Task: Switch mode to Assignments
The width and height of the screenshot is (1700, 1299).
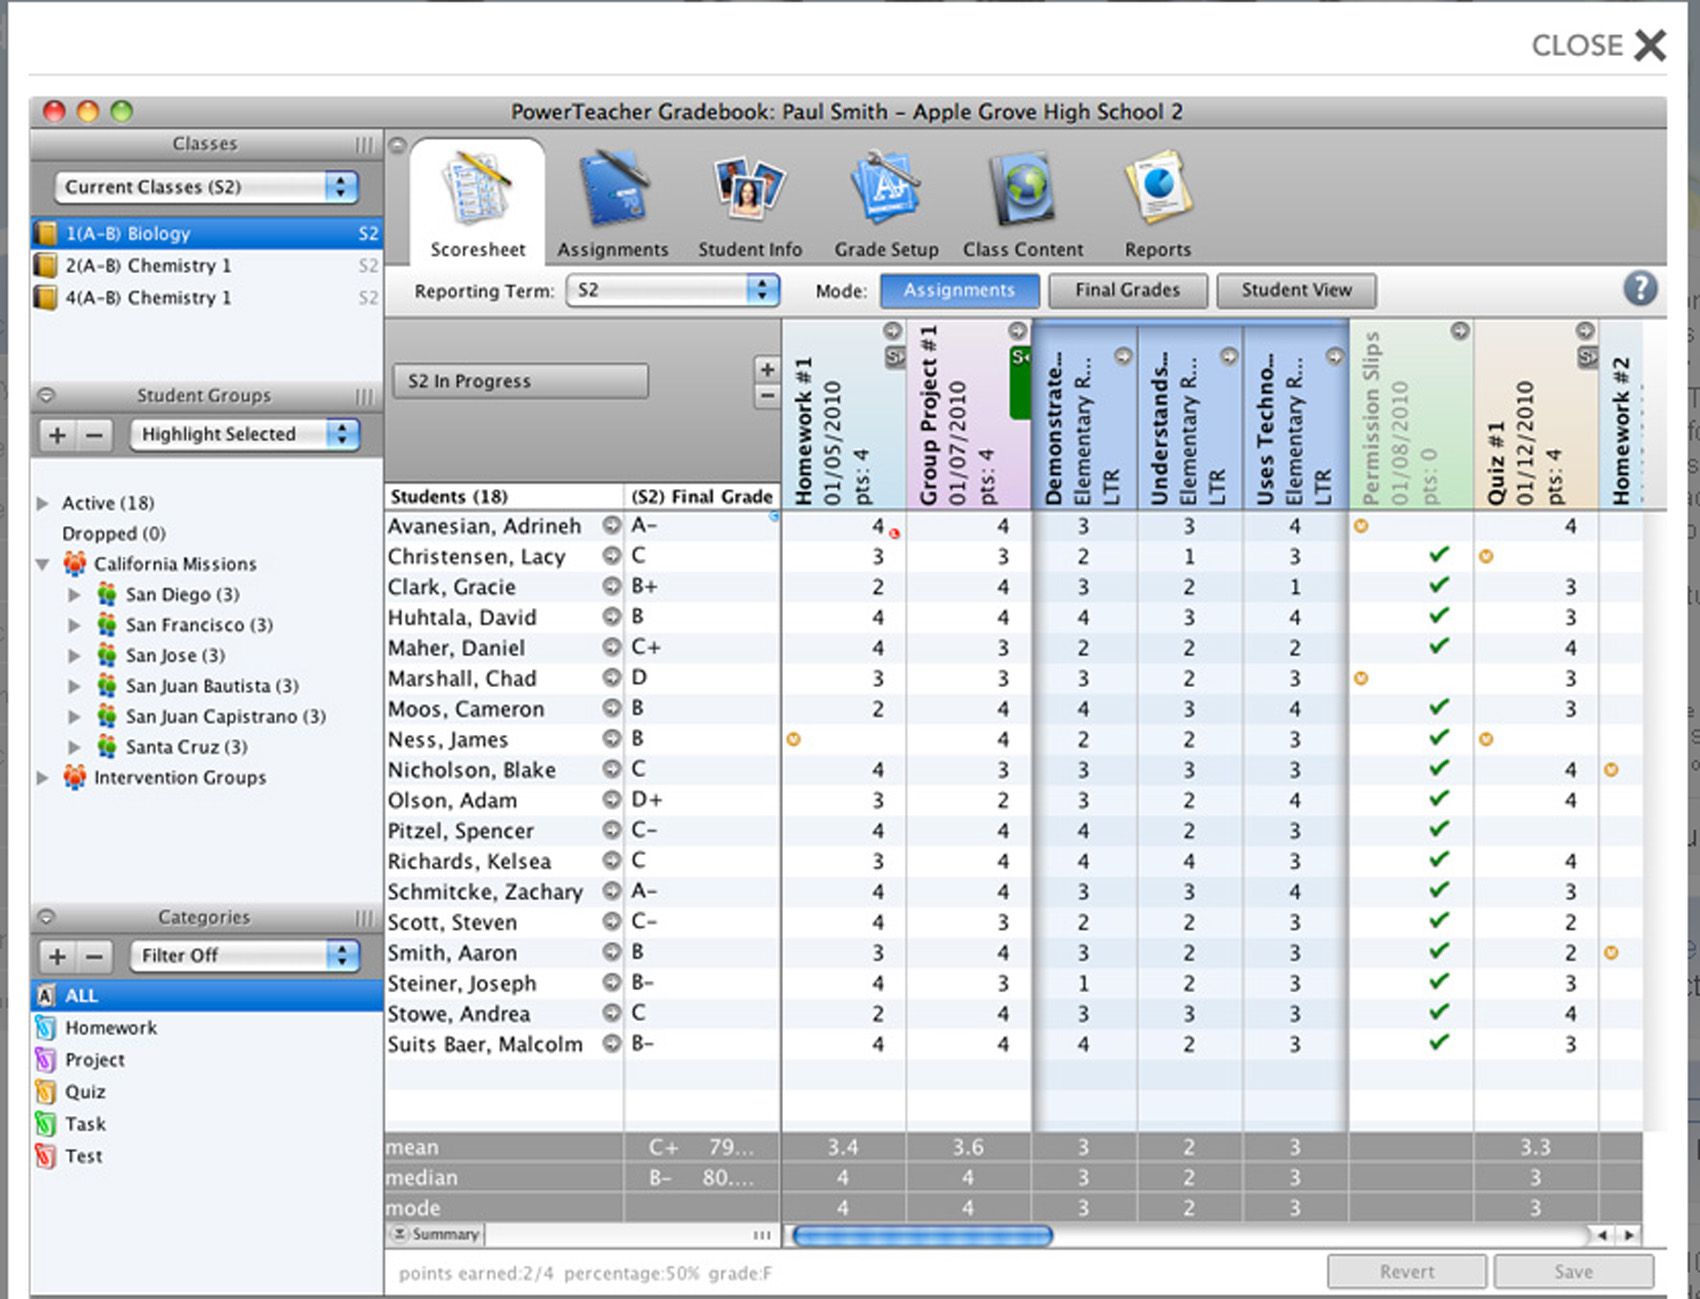Action: pyautogui.click(x=959, y=290)
